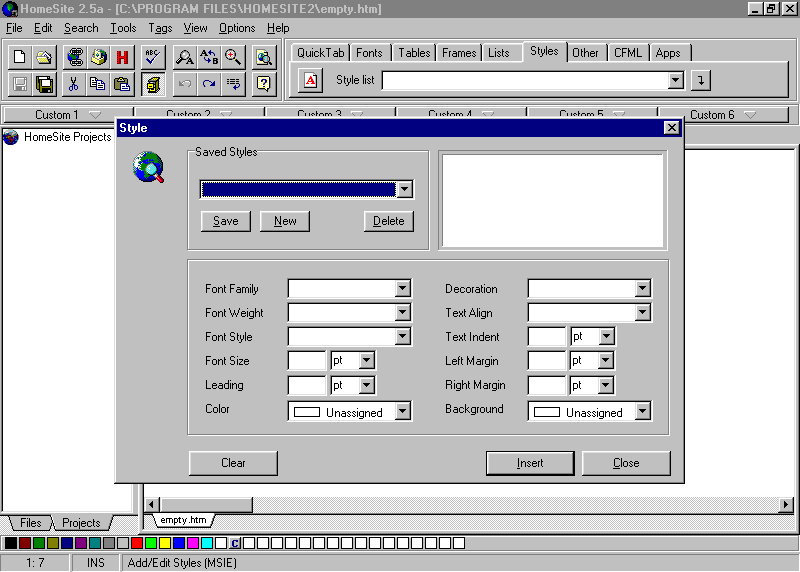Click the HomeSite Projects globe tree icon
This screenshot has width=800, height=572.
[11, 137]
